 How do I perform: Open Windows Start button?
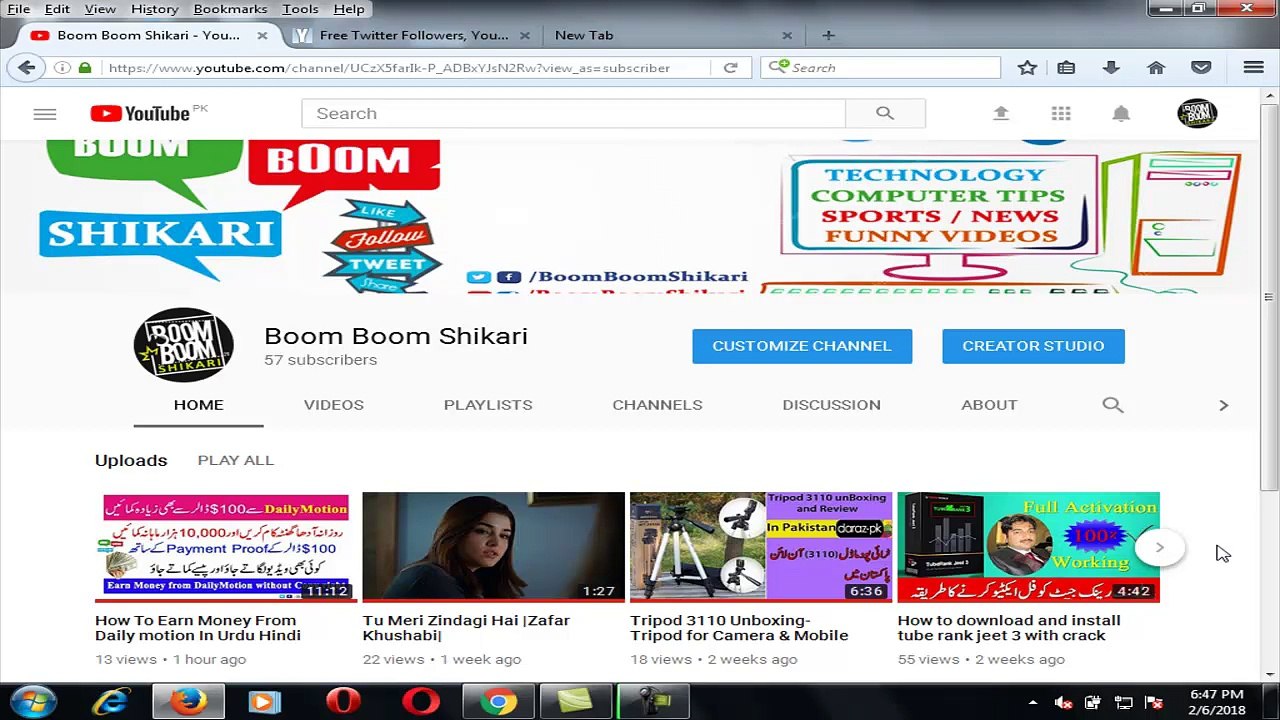click(34, 702)
